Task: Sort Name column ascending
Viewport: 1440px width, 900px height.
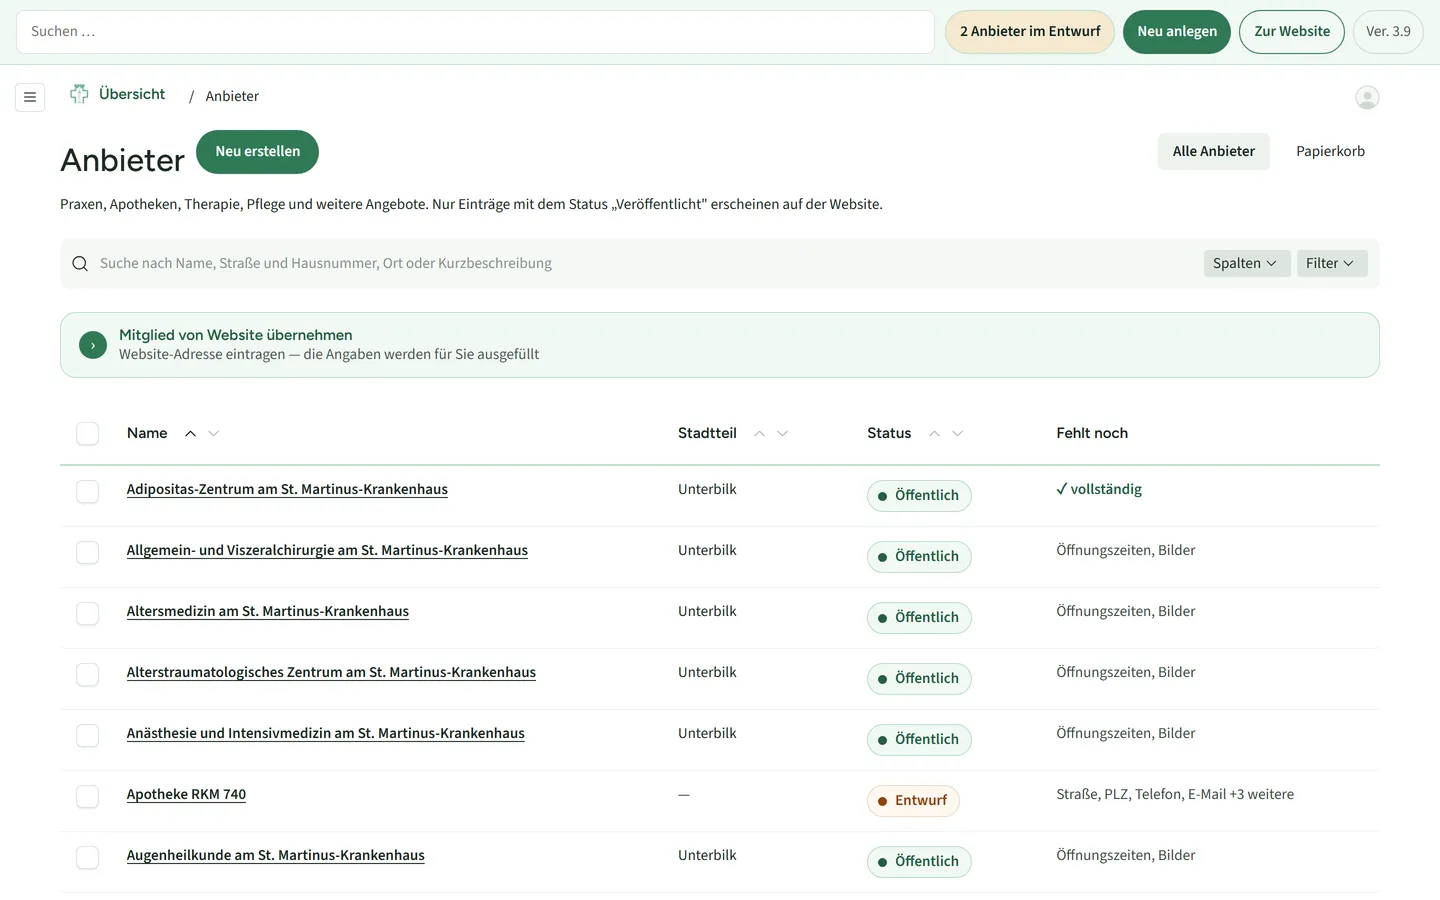Action: (190, 433)
